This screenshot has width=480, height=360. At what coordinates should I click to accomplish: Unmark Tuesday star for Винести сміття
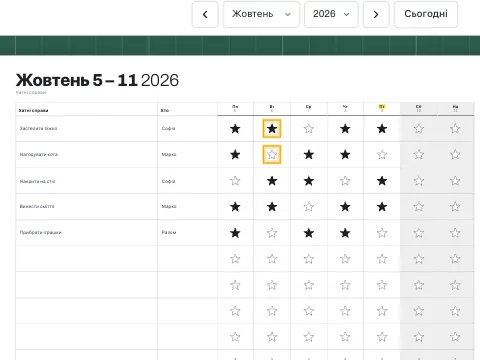272,207
